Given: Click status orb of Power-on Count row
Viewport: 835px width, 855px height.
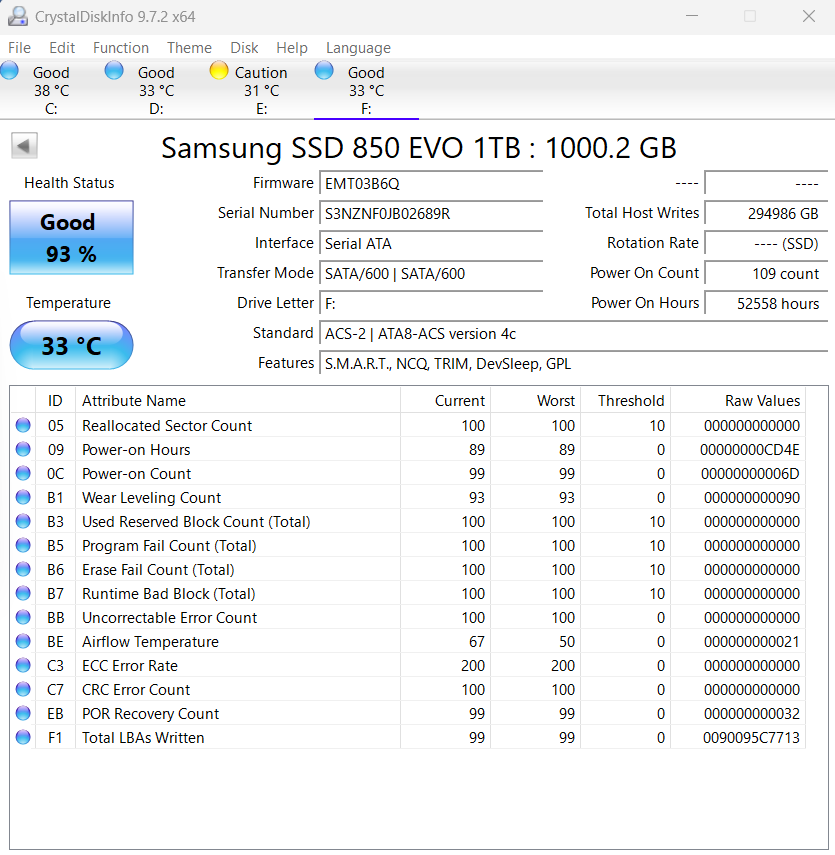Looking at the screenshot, I should 23,473.
